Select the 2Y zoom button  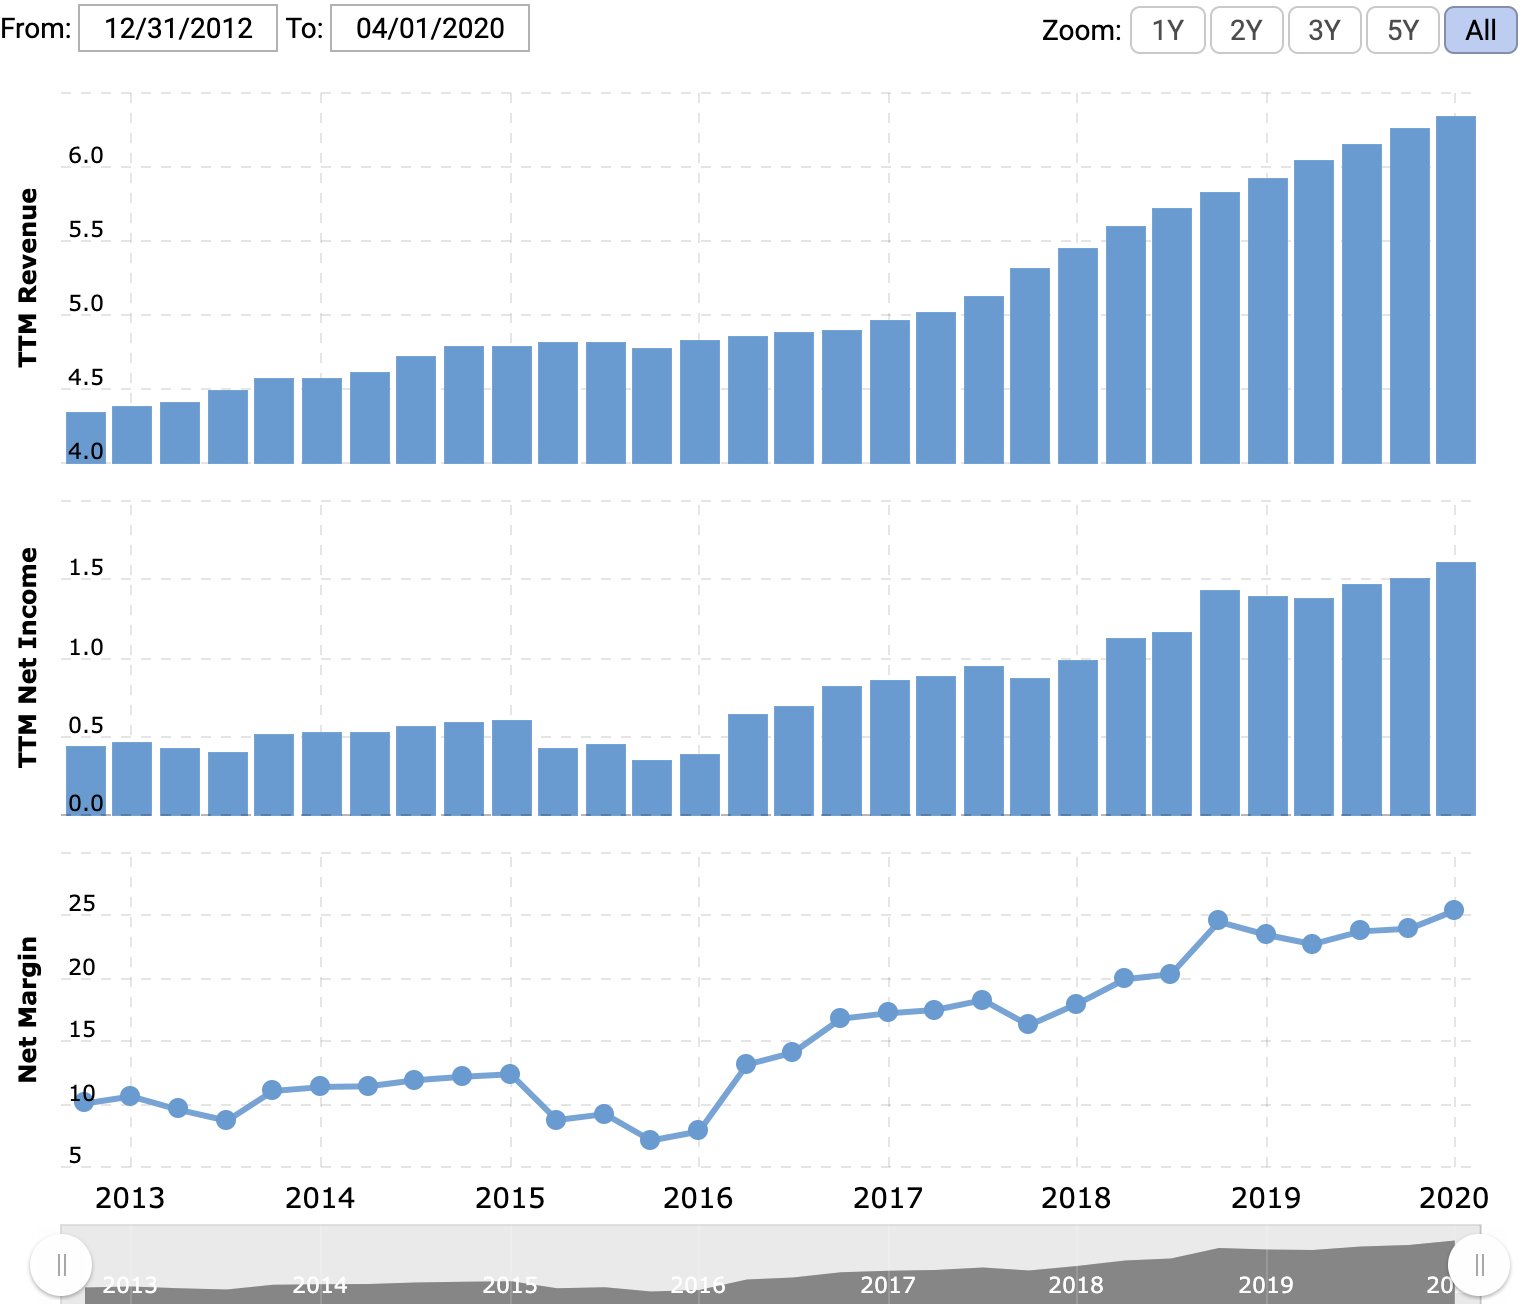pyautogui.click(x=1246, y=30)
